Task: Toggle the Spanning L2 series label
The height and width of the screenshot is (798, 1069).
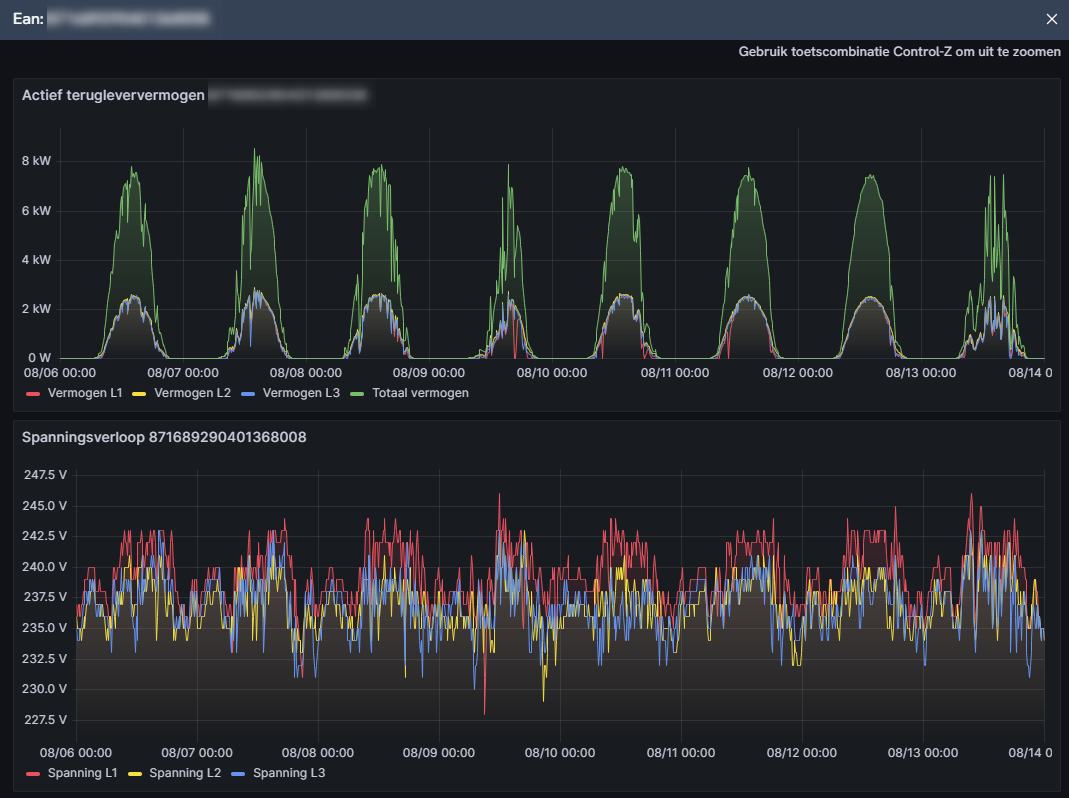Action: point(183,773)
